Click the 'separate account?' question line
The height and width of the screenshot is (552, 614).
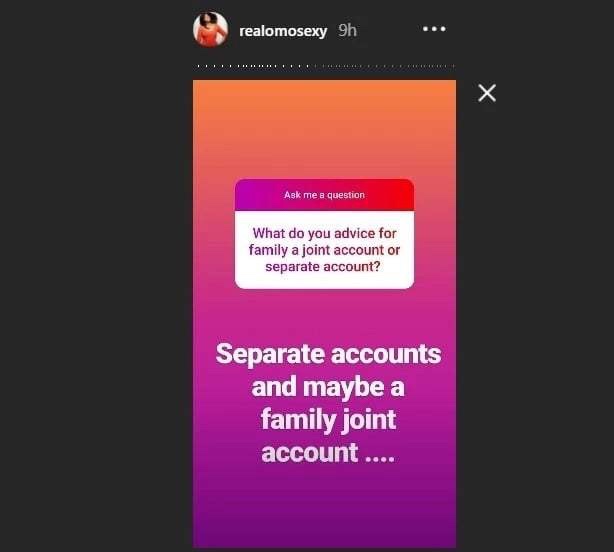[323, 267]
